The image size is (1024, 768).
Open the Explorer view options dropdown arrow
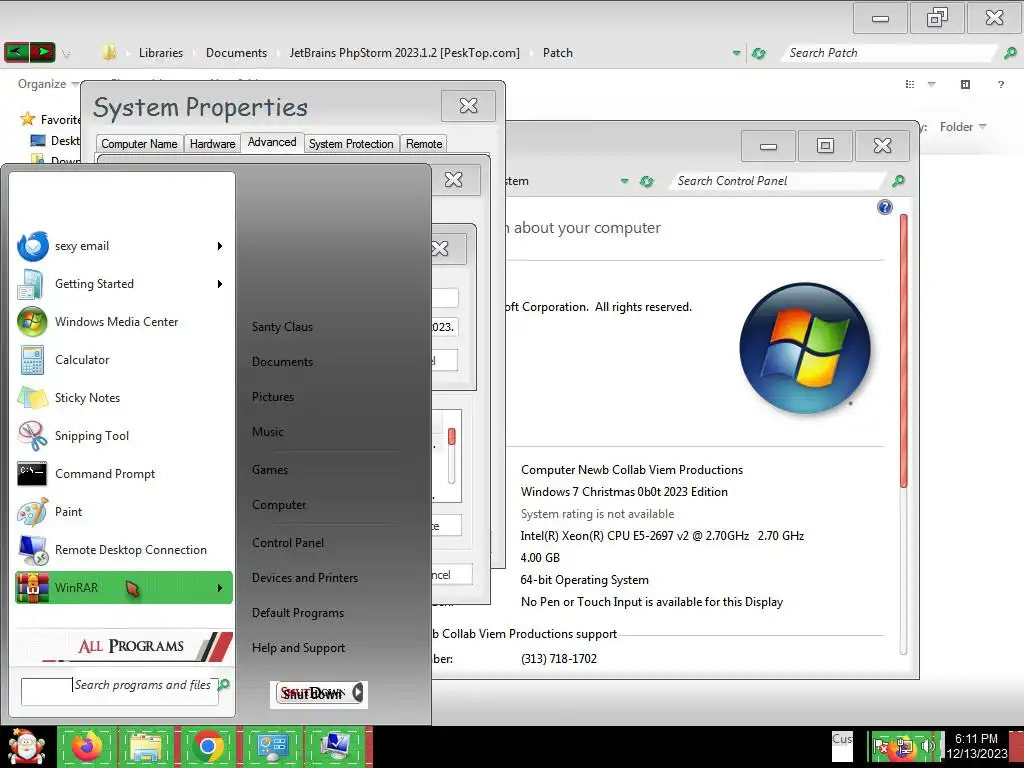click(x=932, y=84)
